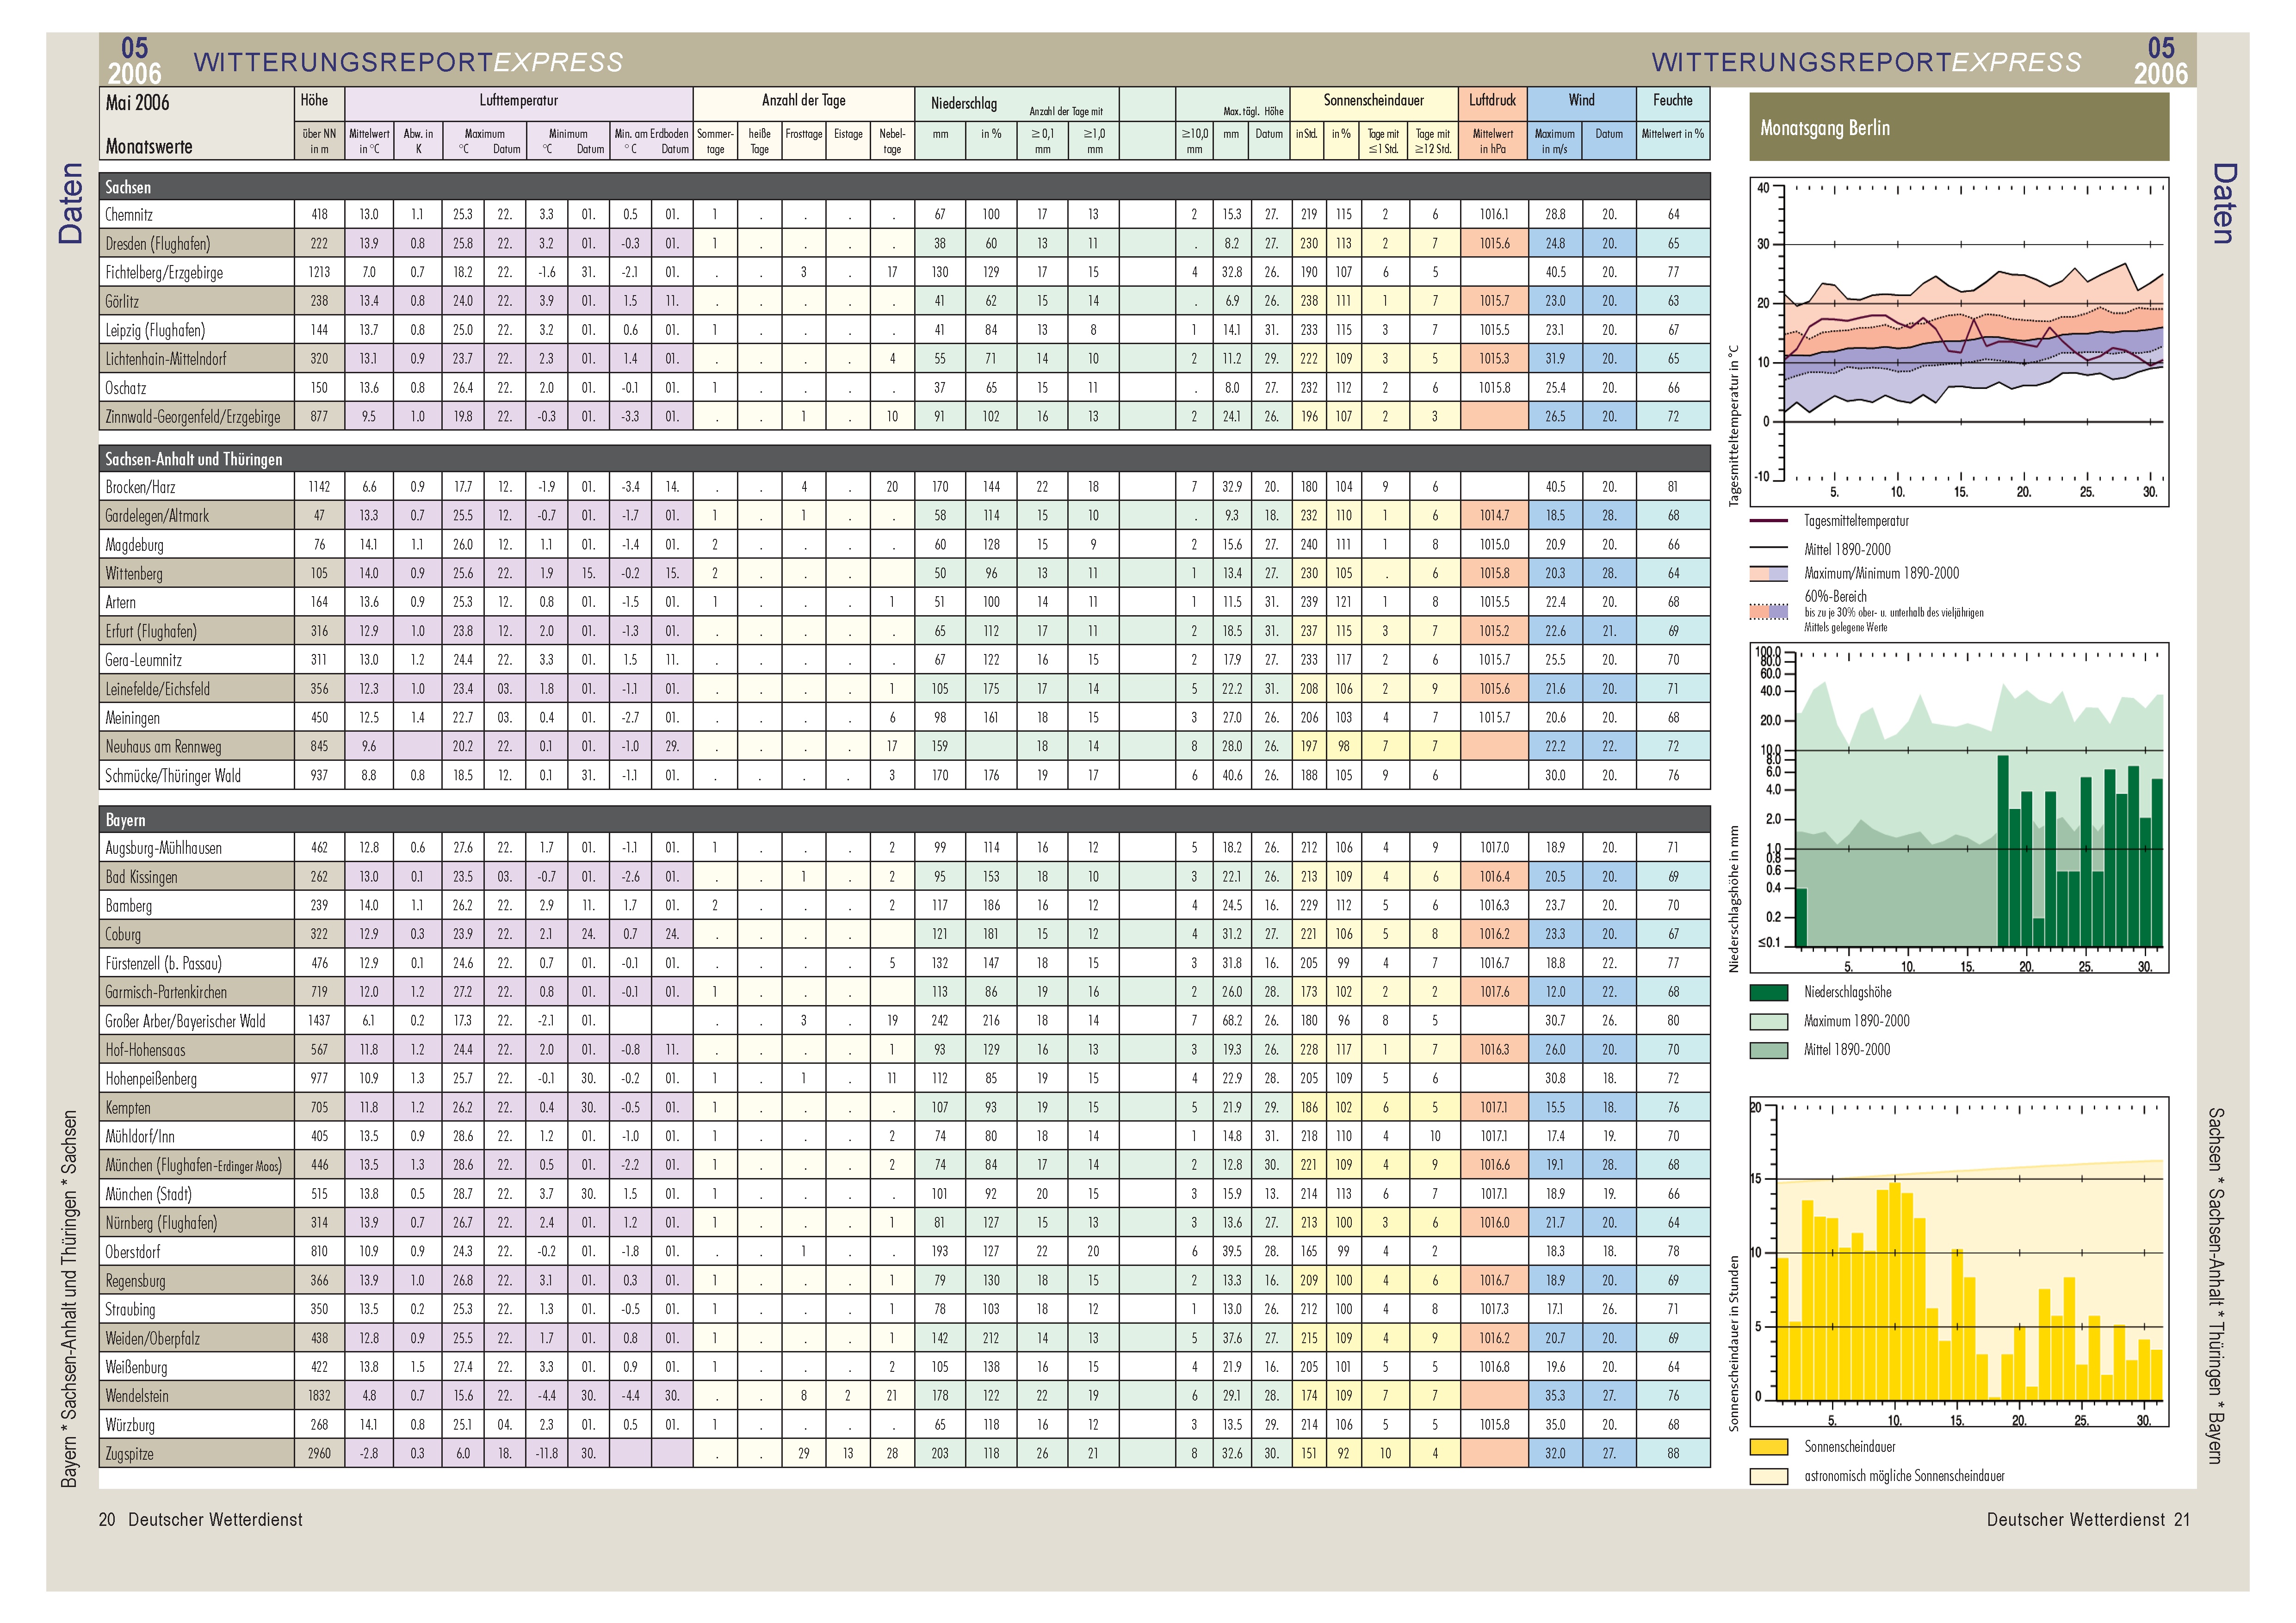2296x1623 pixels.
Task: Click the 'Brocken/Harz' station name
Action: tap(140, 487)
